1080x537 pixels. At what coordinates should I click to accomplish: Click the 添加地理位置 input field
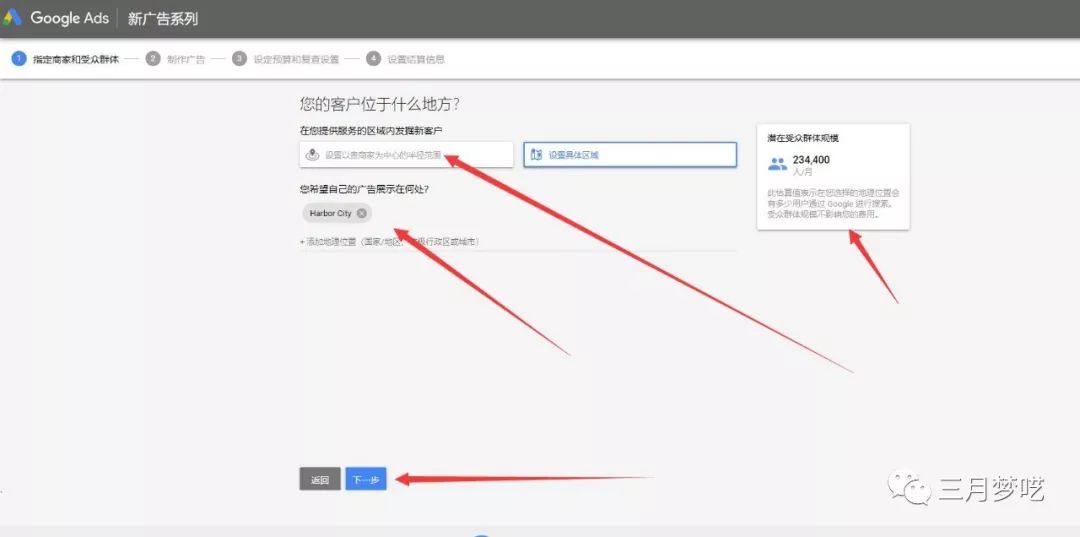point(518,242)
